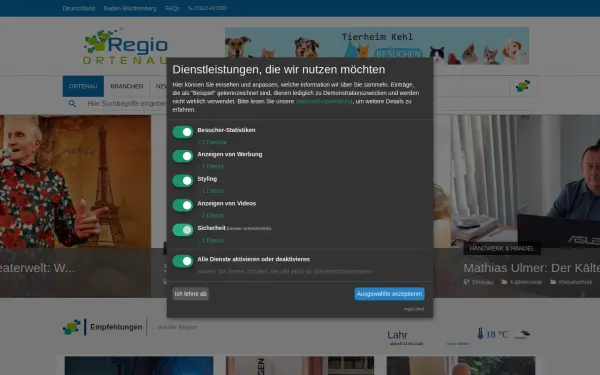Open the rightmost recommendation card thumbnail
Image resolution: width=600 pixels, height=375 pixels.
point(461,366)
